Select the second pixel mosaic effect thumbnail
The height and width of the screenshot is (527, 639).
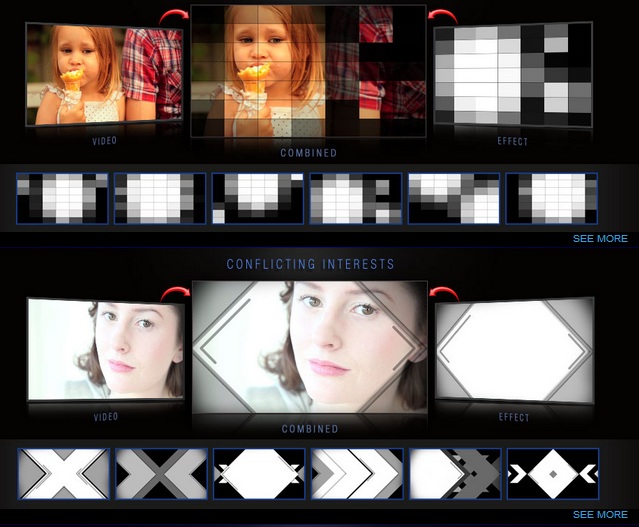coord(160,198)
